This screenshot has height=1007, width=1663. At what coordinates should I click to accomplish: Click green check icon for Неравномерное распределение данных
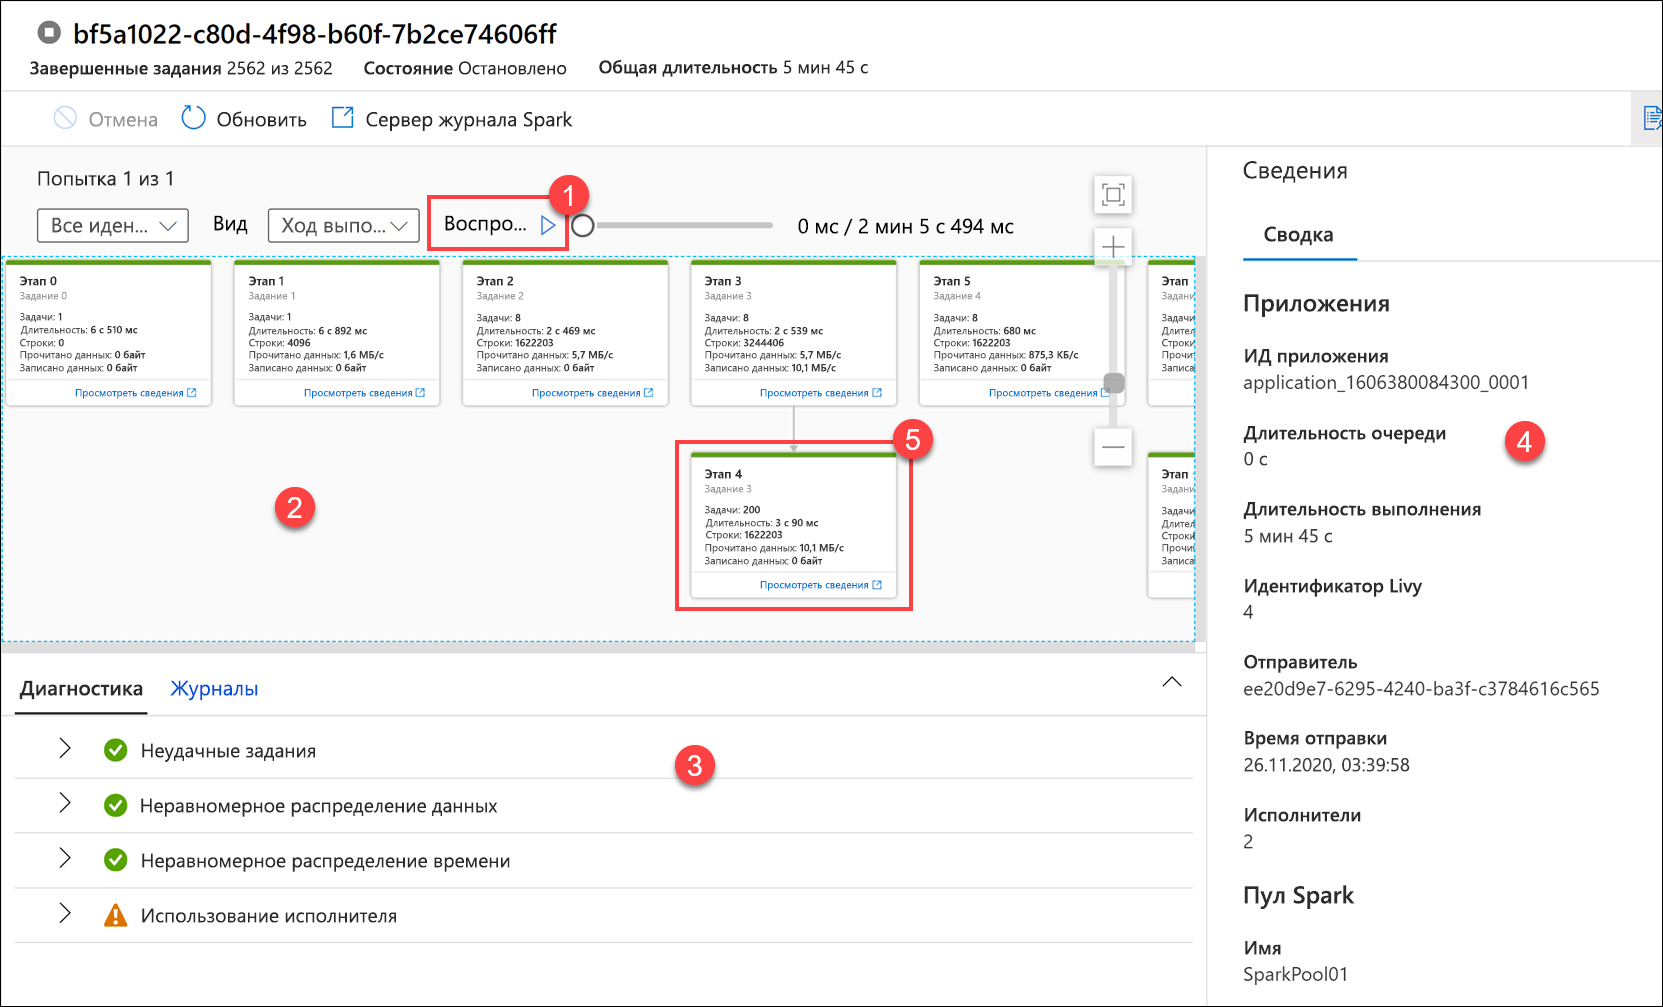pyautogui.click(x=116, y=805)
